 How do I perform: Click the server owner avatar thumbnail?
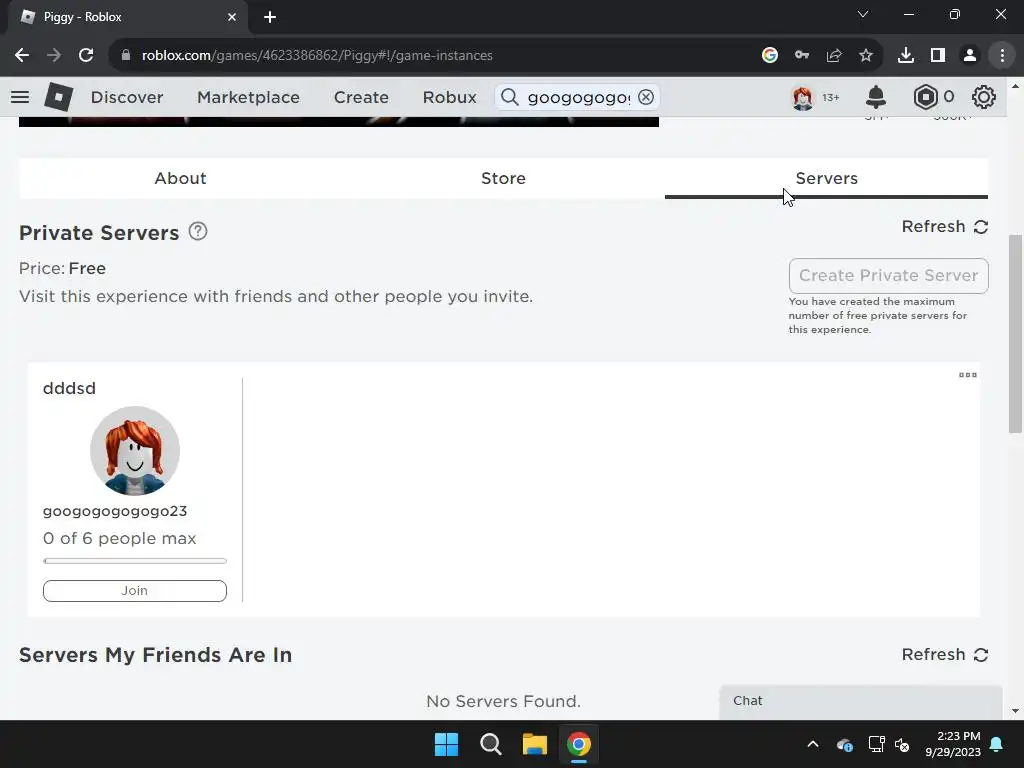[x=135, y=451]
